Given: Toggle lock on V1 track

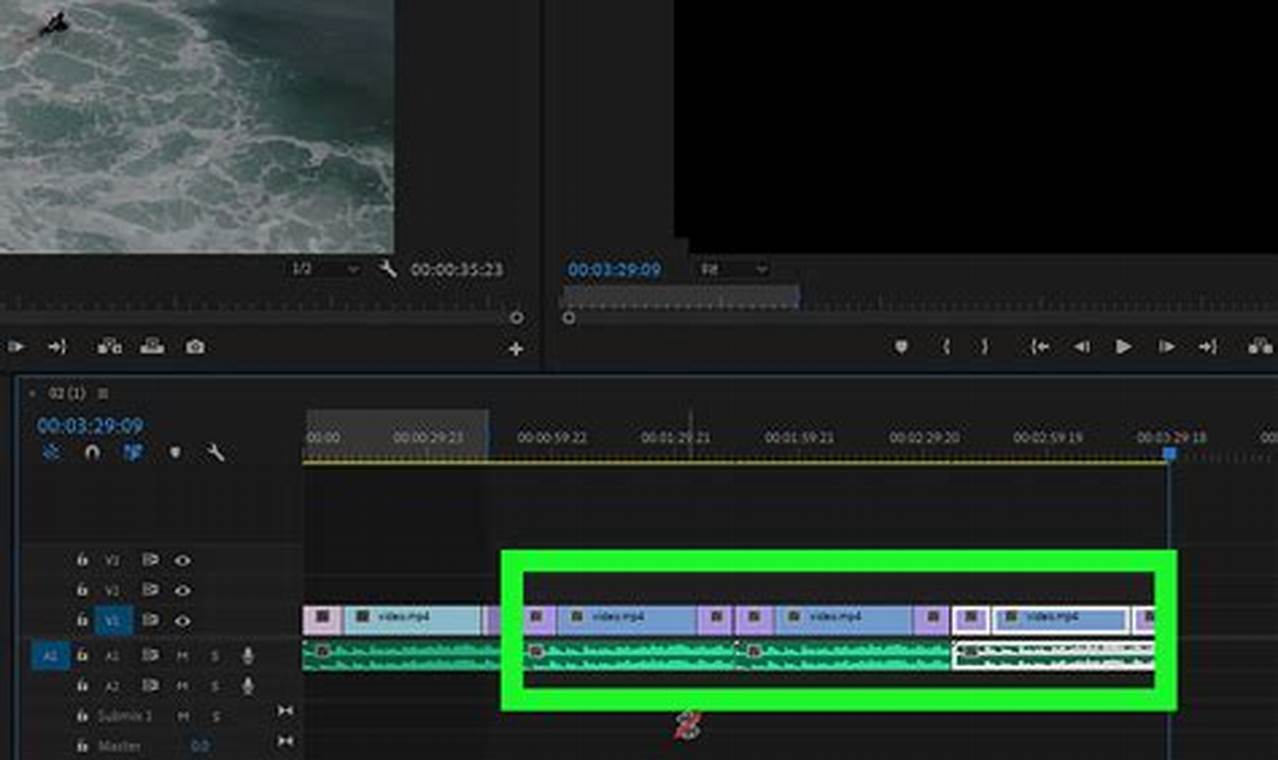Looking at the screenshot, I should 83,620.
